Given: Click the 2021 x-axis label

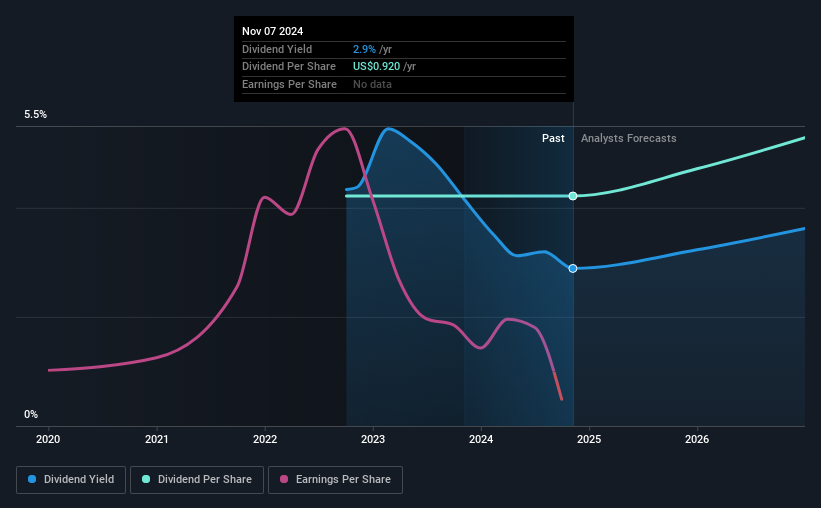Looking at the screenshot, I should pyautogui.click(x=157, y=439).
